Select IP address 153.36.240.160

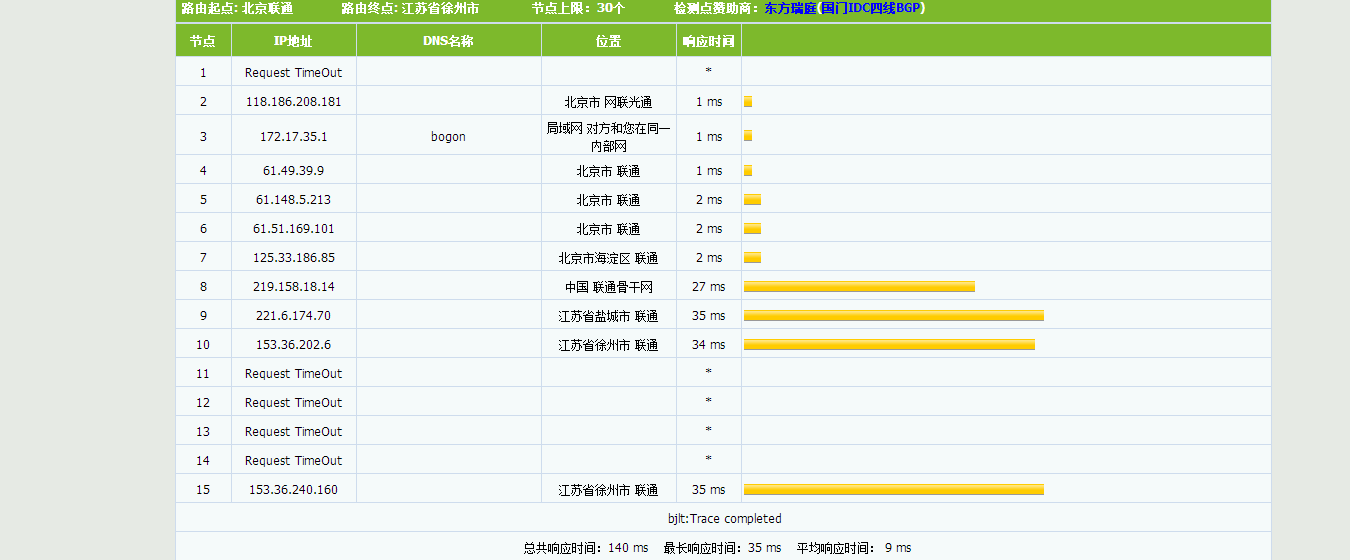tap(293, 490)
